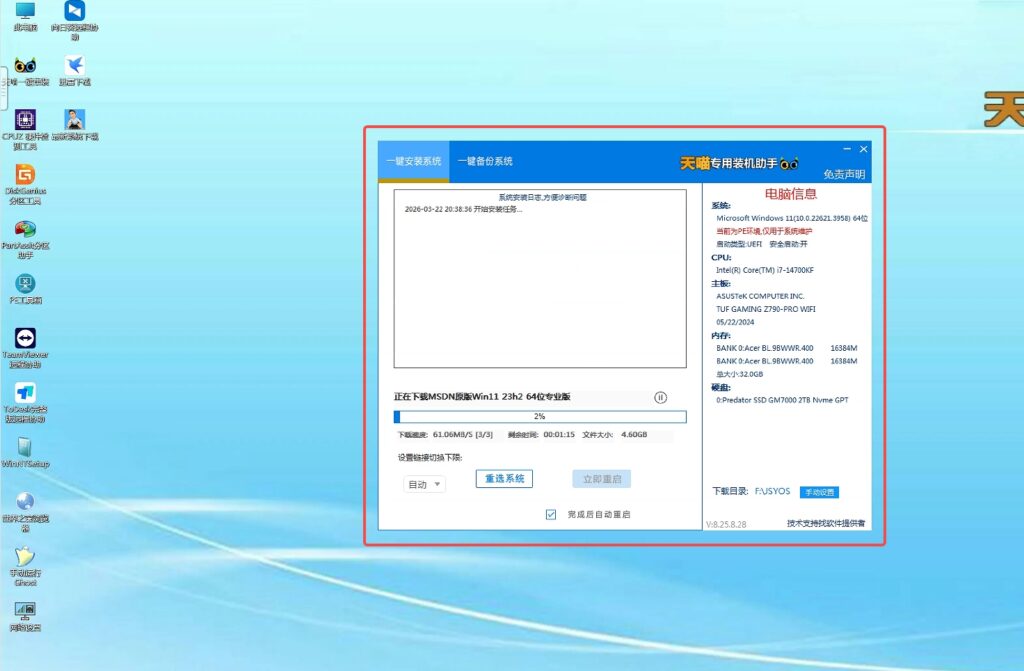
Task: Uncheck the auto restart after completion checkbox
Action: point(551,514)
